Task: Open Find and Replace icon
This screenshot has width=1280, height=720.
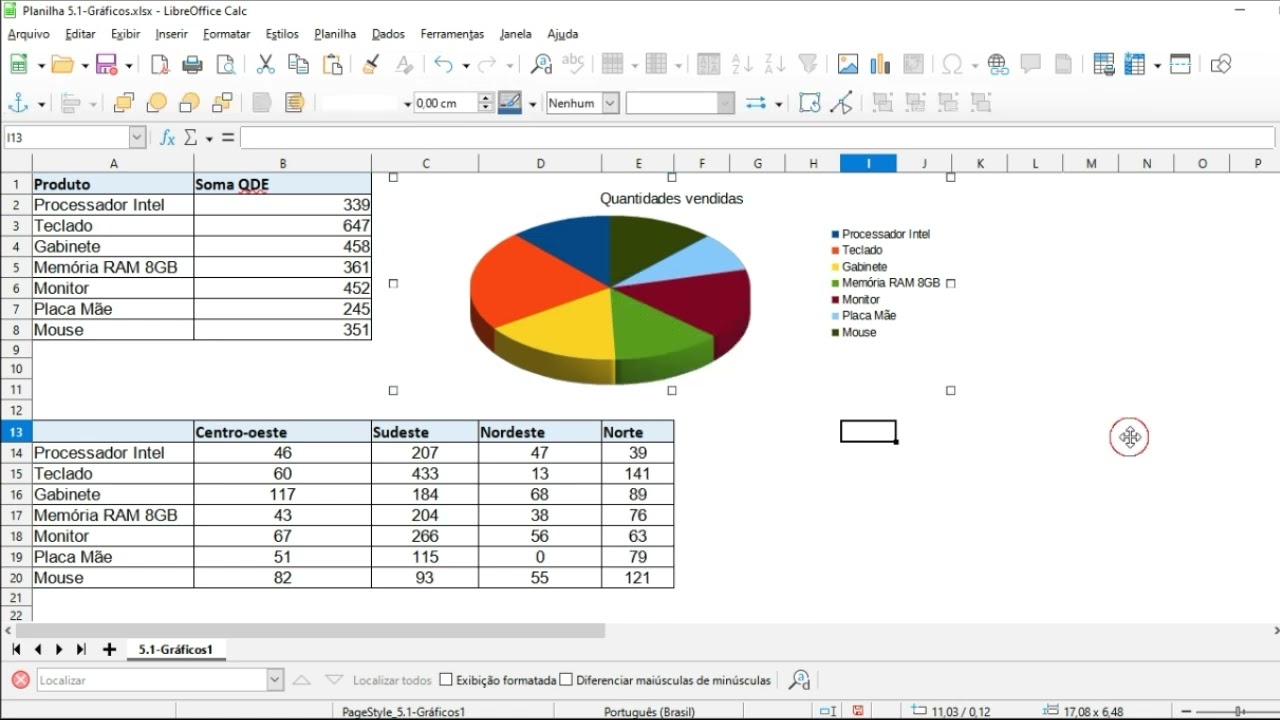Action: point(541,64)
